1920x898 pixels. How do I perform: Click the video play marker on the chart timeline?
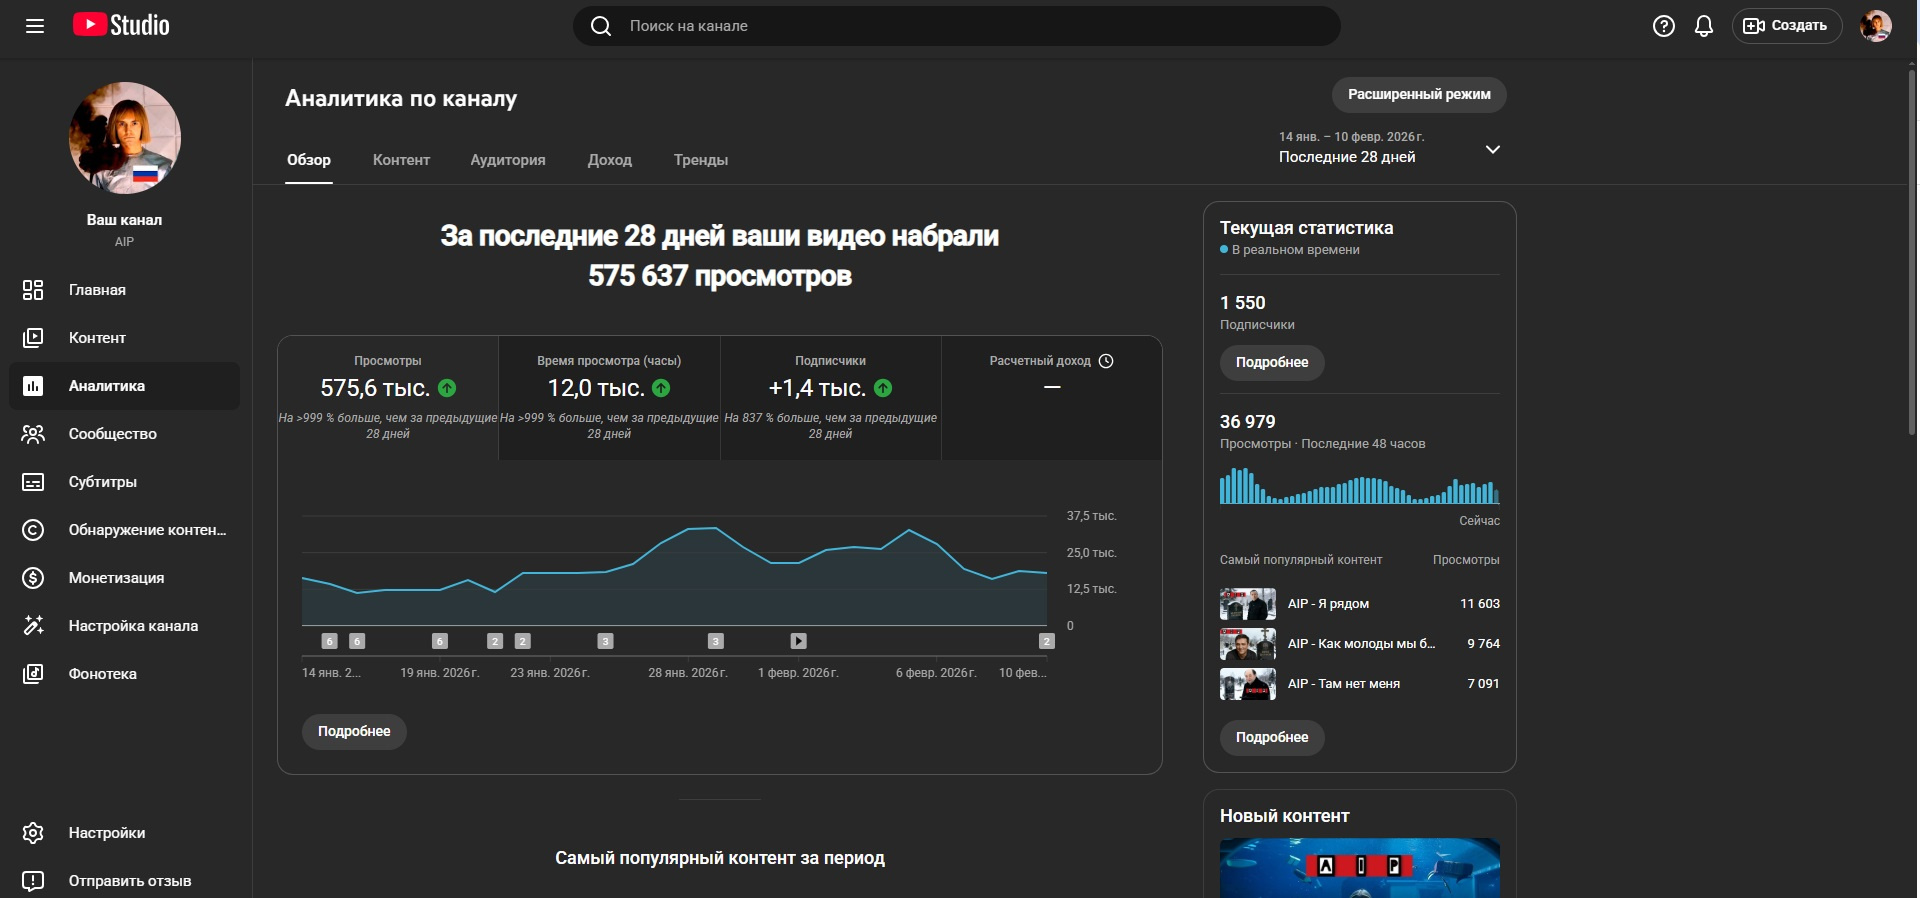pyautogui.click(x=798, y=641)
